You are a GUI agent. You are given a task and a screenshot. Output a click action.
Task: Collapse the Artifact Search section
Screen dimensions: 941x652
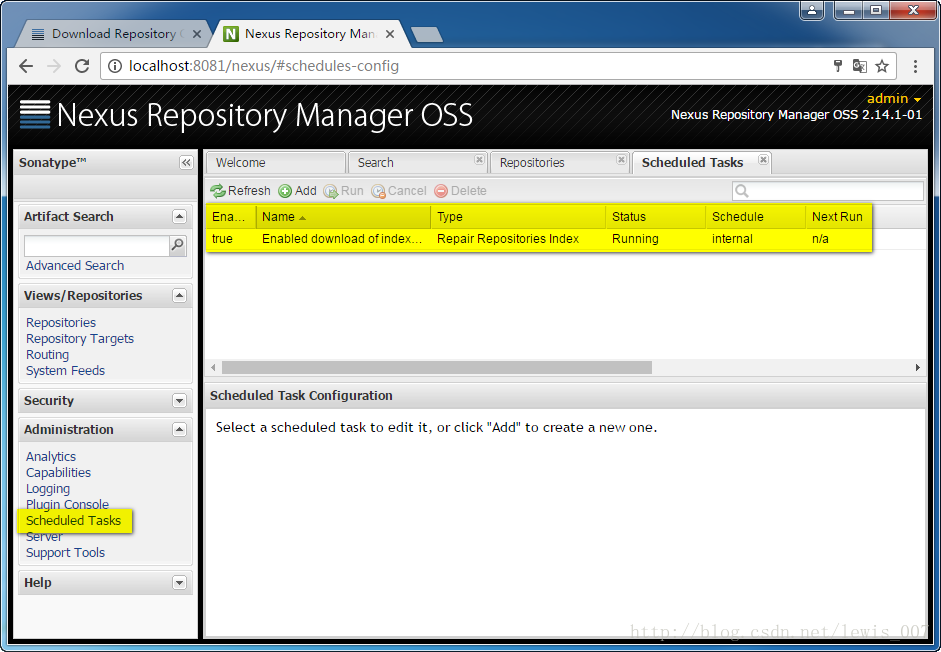point(179,217)
